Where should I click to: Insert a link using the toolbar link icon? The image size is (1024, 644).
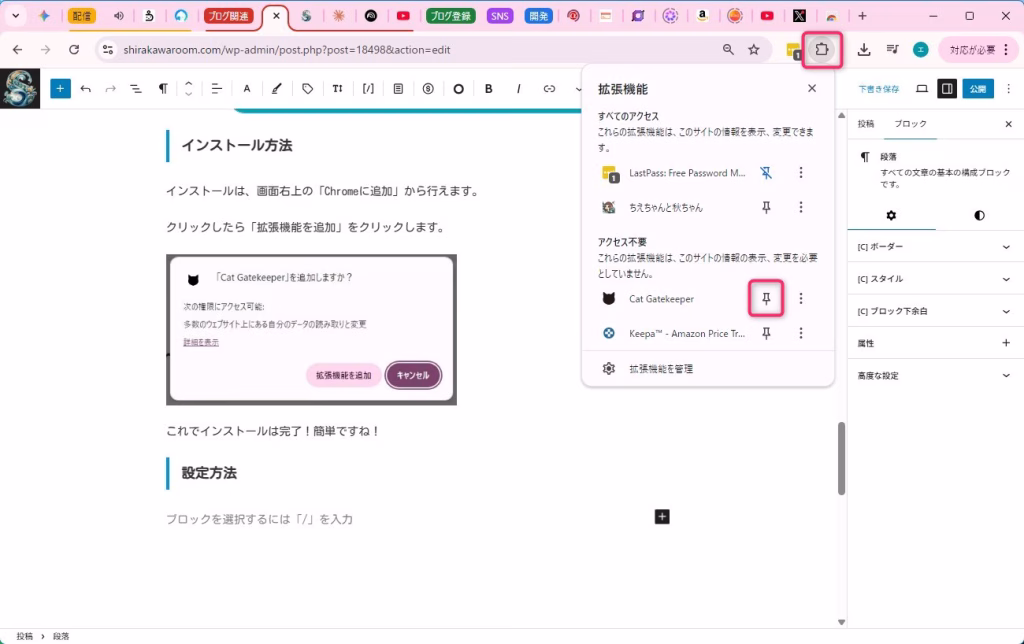[x=549, y=89]
